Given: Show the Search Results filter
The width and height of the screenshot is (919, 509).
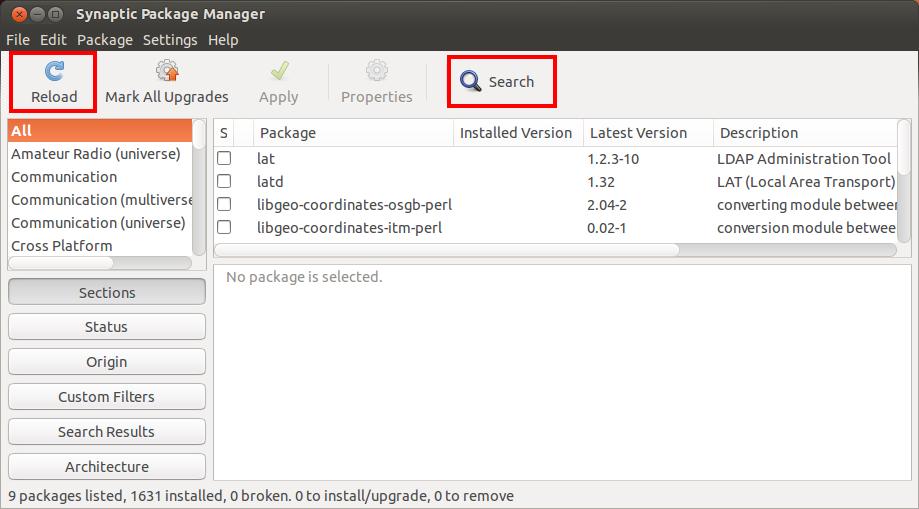Looking at the screenshot, I should (x=106, y=432).
